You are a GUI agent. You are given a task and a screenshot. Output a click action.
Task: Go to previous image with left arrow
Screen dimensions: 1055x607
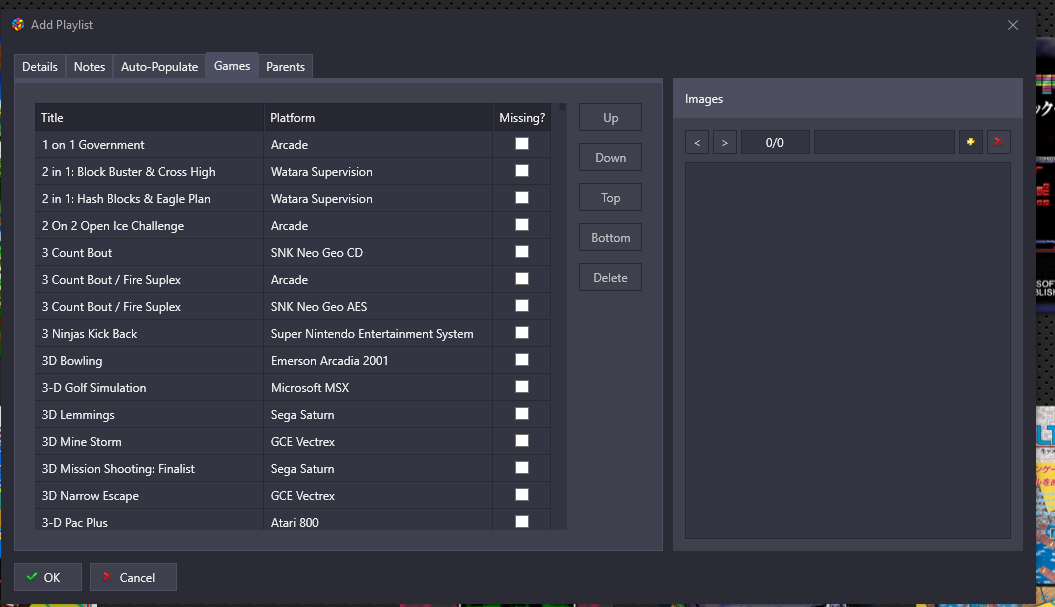point(697,143)
